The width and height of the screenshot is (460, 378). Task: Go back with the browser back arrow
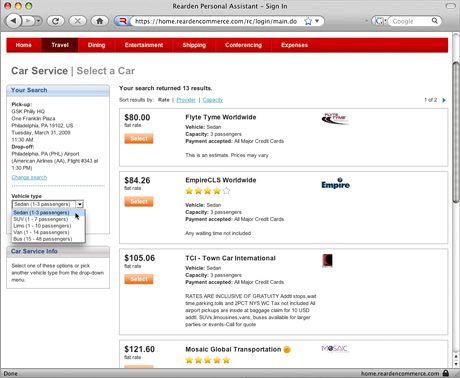pyautogui.click(x=14, y=21)
